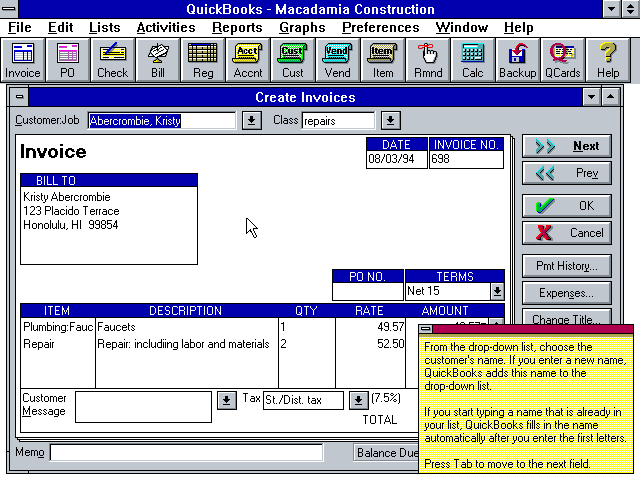Open the yellow QCard window control box
The width and height of the screenshot is (640, 480).
pyautogui.click(x=426, y=329)
